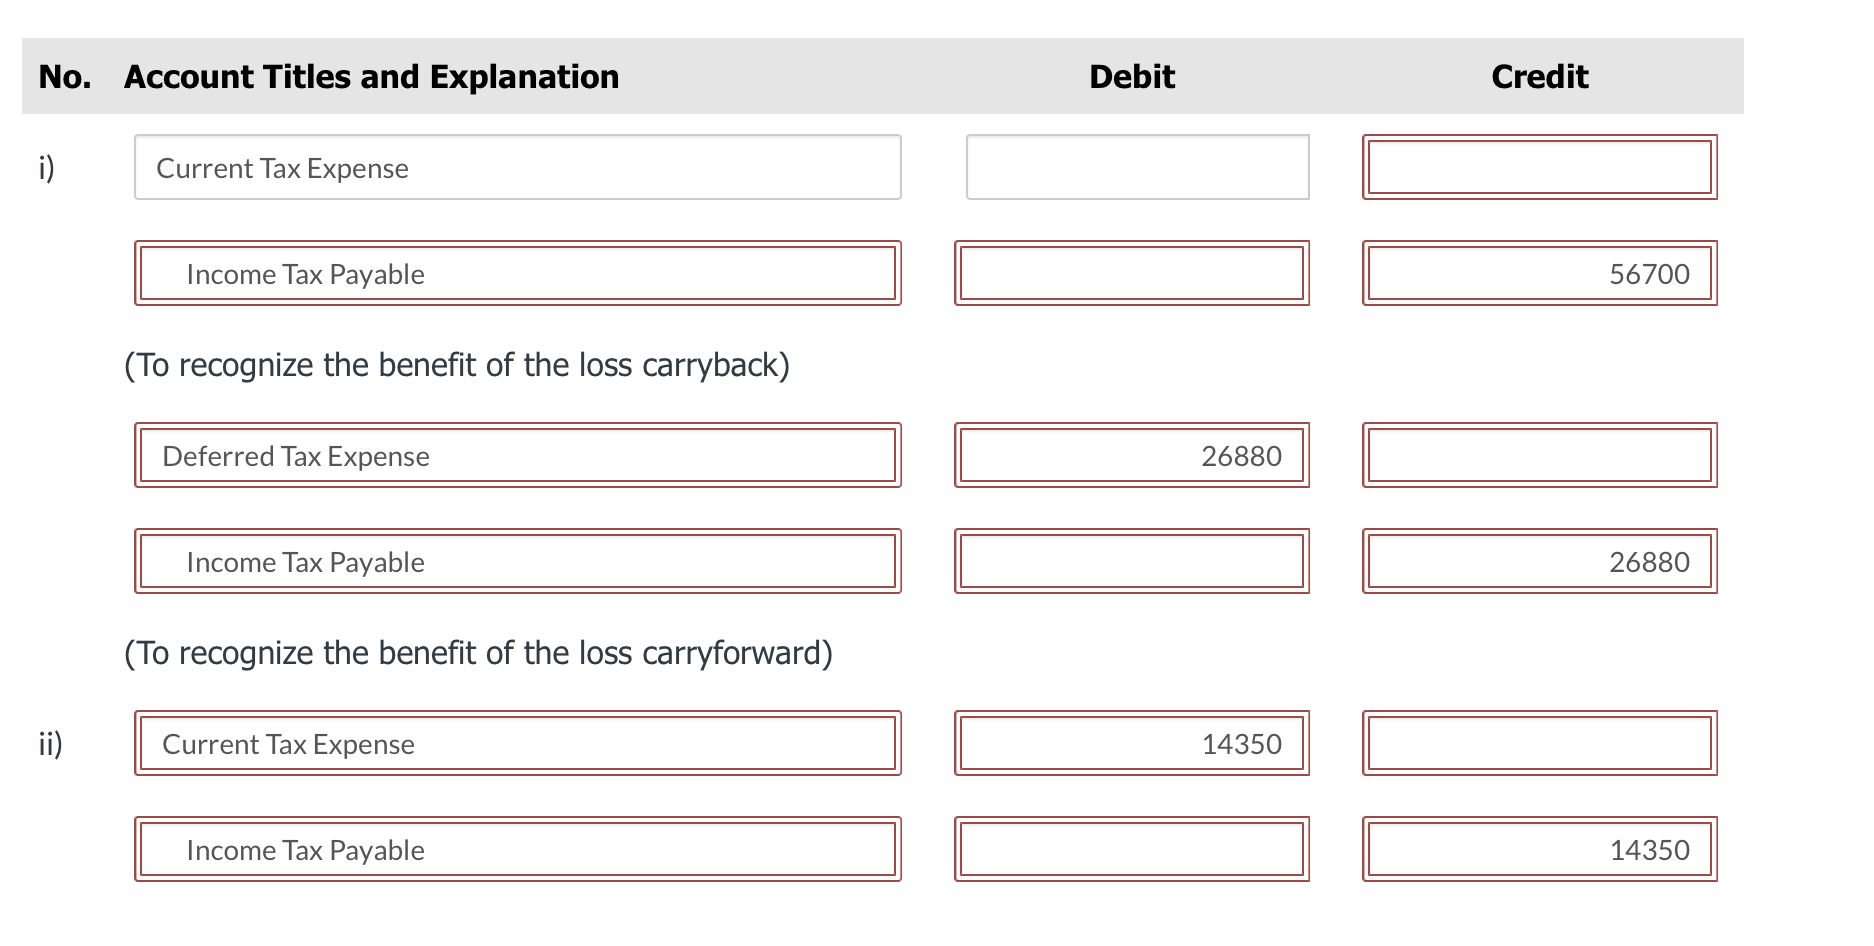Click the Debit column header
Screen dimensions: 1874x946
tap(1130, 76)
